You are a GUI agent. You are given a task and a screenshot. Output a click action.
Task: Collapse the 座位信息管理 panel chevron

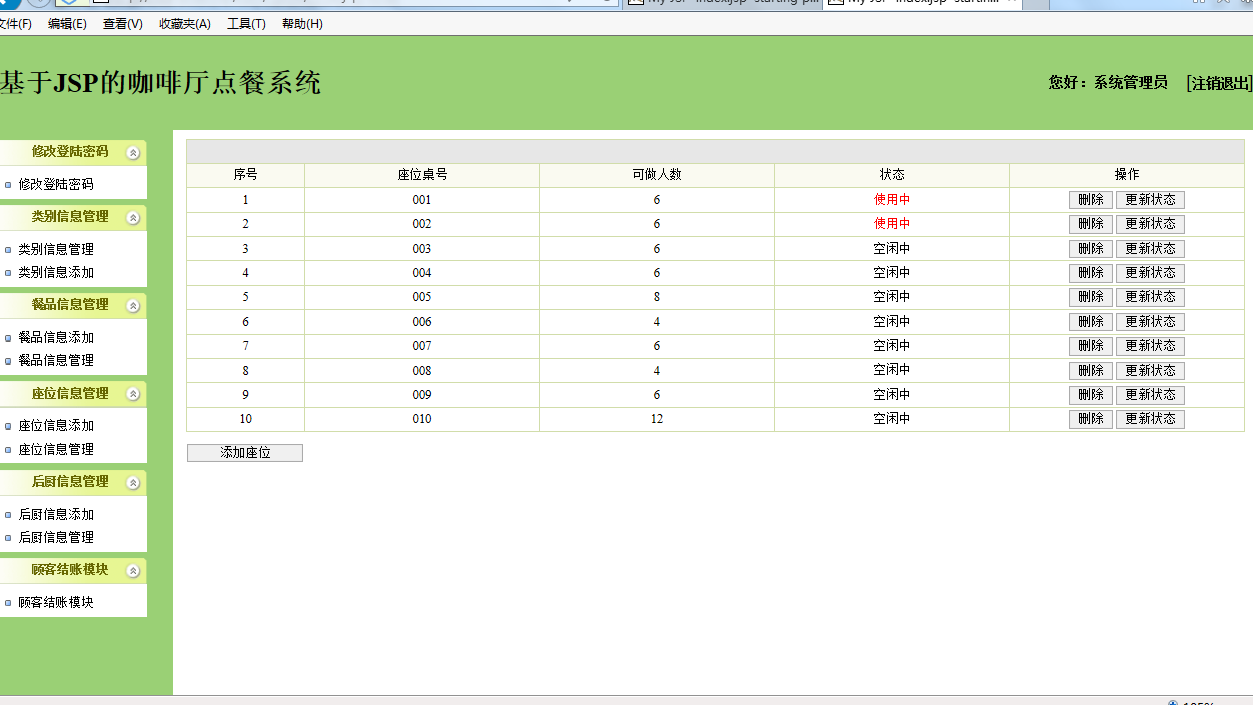pyautogui.click(x=133, y=394)
